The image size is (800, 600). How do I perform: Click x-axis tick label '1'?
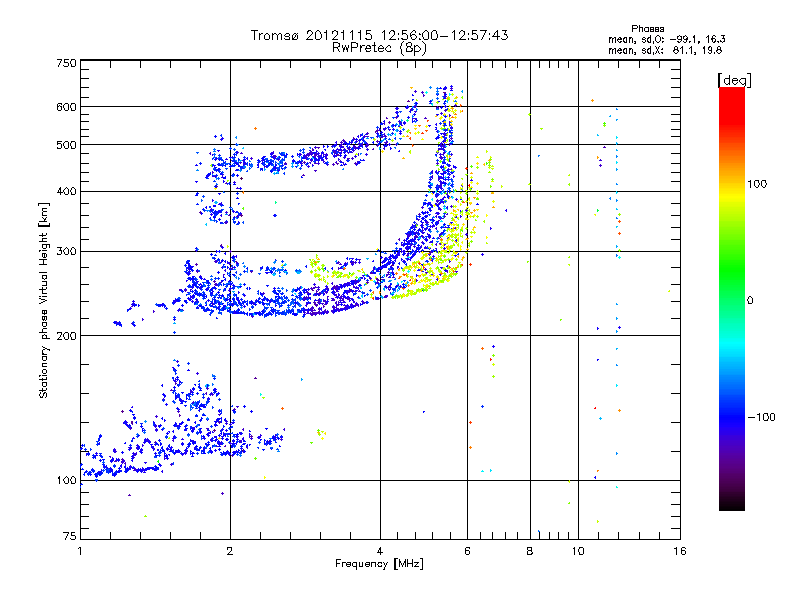(x=80, y=551)
